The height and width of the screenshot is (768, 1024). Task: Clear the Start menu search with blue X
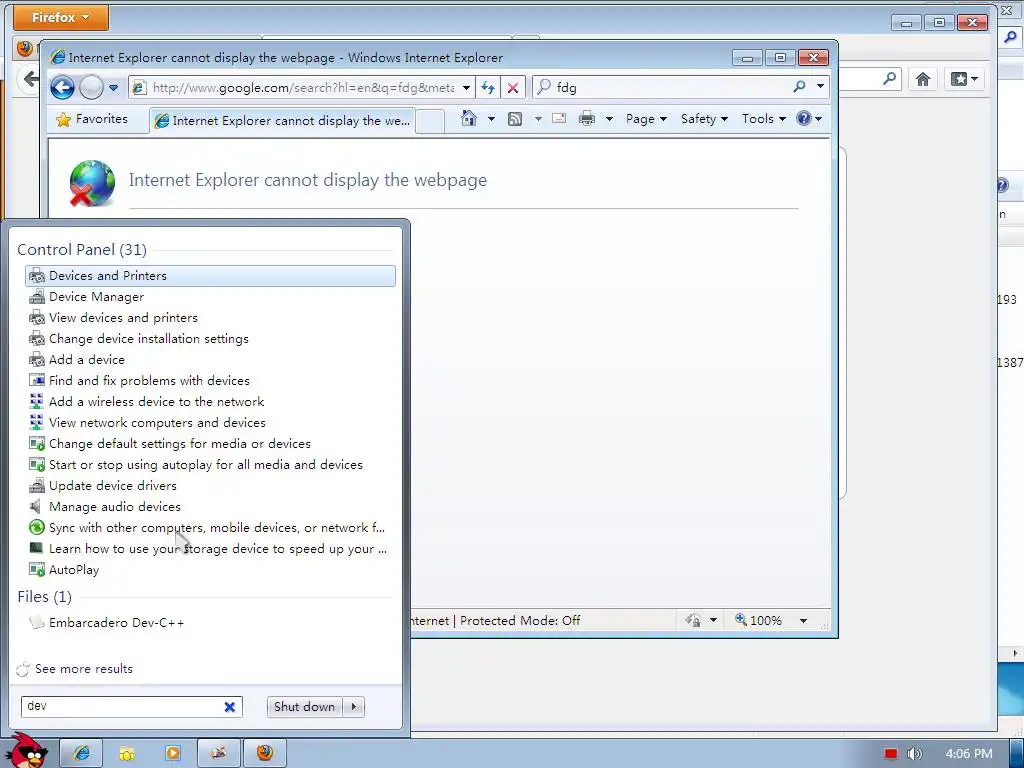[x=230, y=707]
